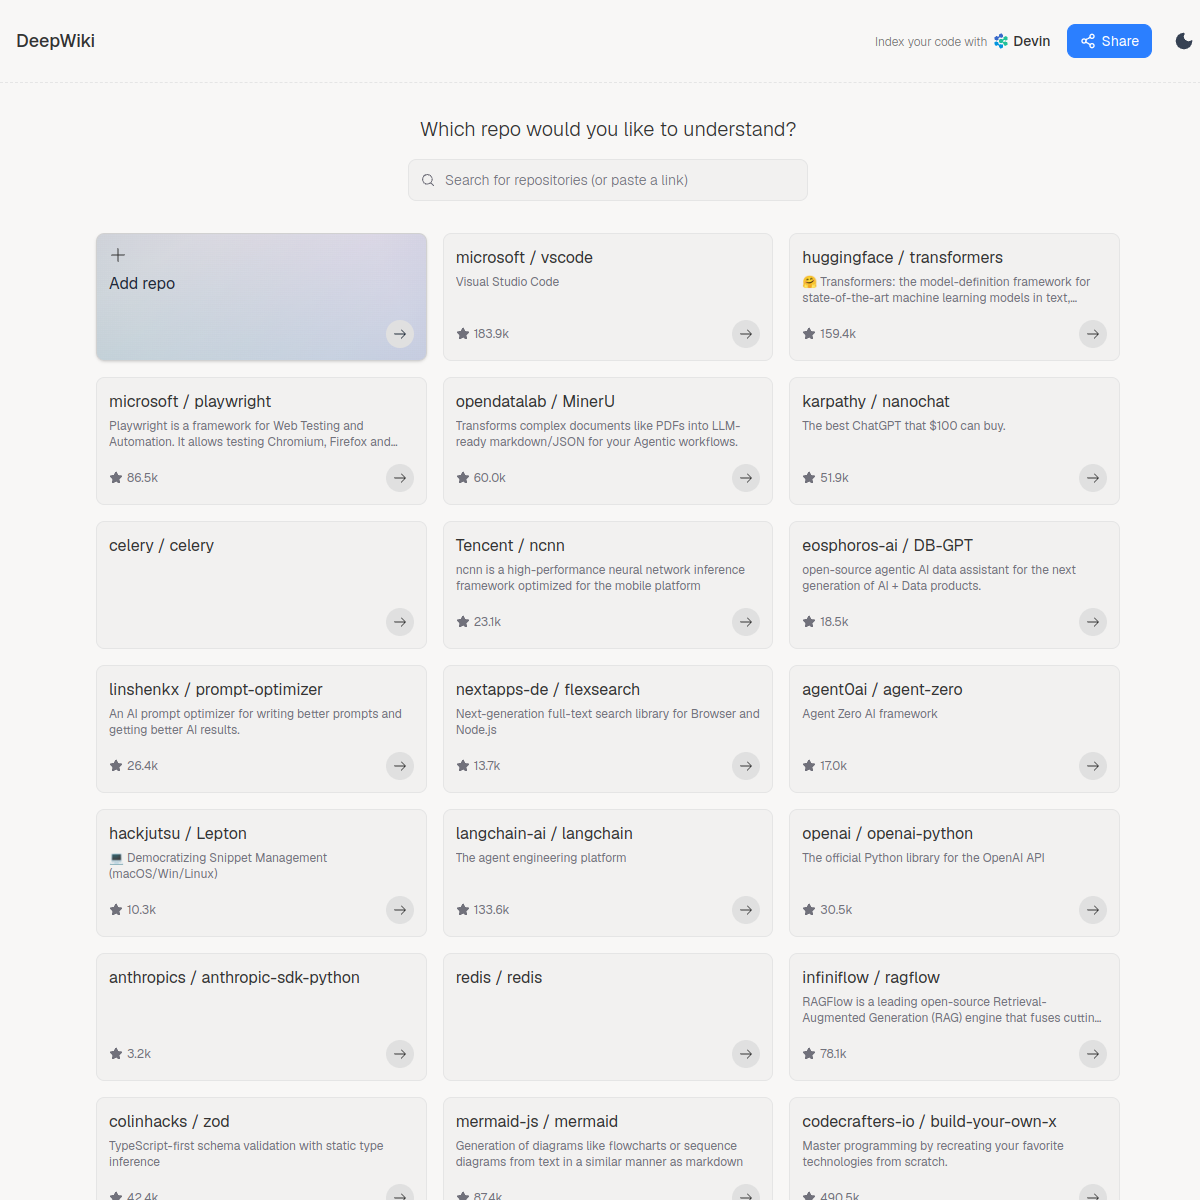The width and height of the screenshot is (1200, 1200).
Task: Click 'The agent engineering platform' description
Action: [541, 858]
